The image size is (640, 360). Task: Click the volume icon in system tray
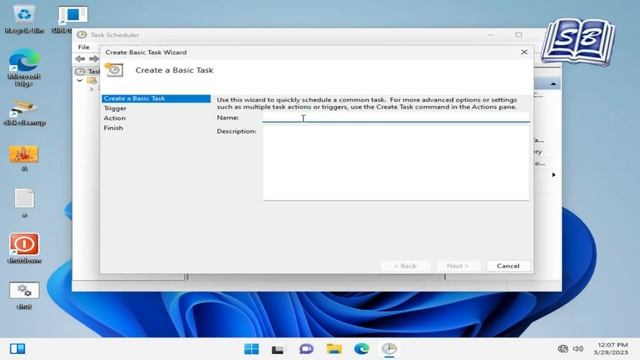click(x=578, y=349)
